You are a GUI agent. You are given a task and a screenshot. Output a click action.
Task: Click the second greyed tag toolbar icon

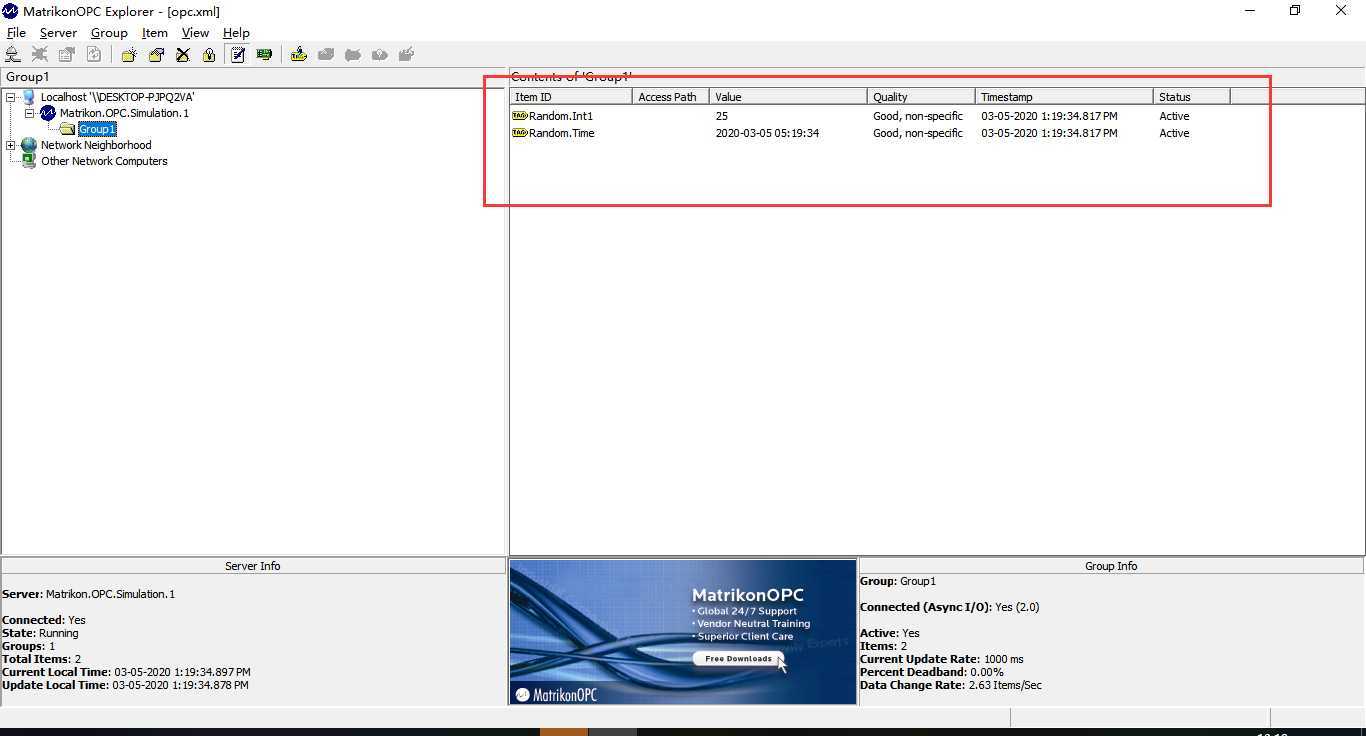pos(353,55)
